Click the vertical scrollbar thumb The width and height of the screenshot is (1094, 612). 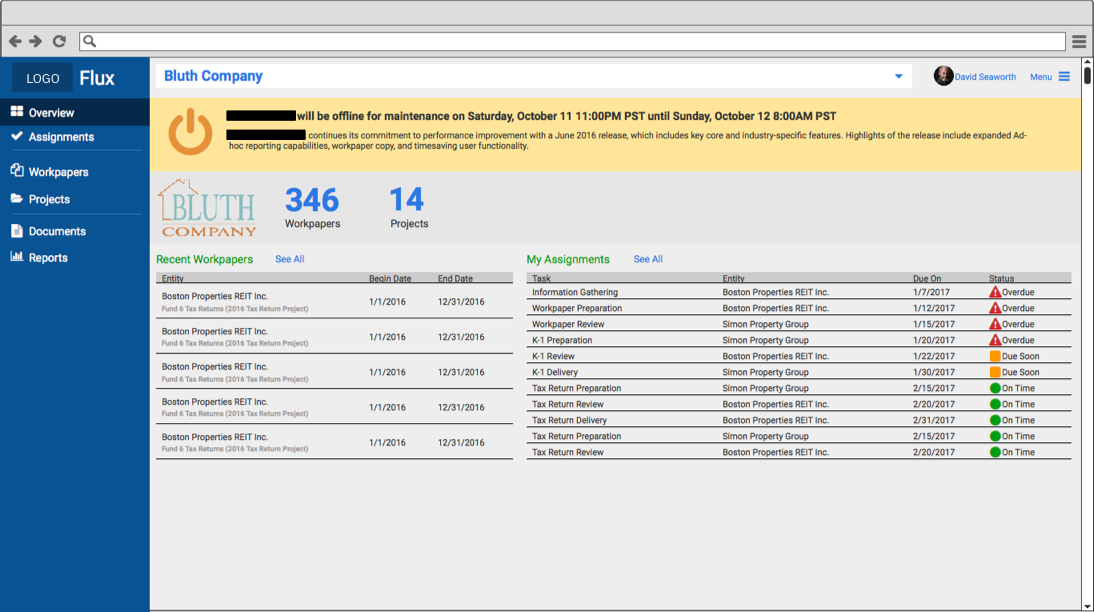(x=1087, y=73)
